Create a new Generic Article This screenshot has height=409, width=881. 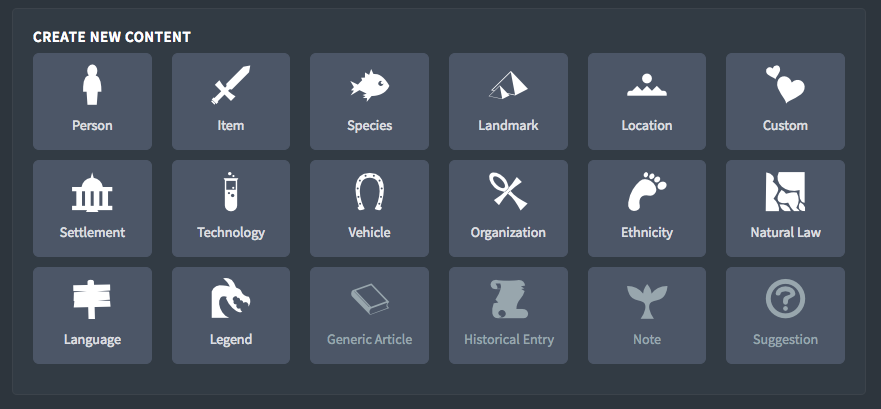click(370, 315)
